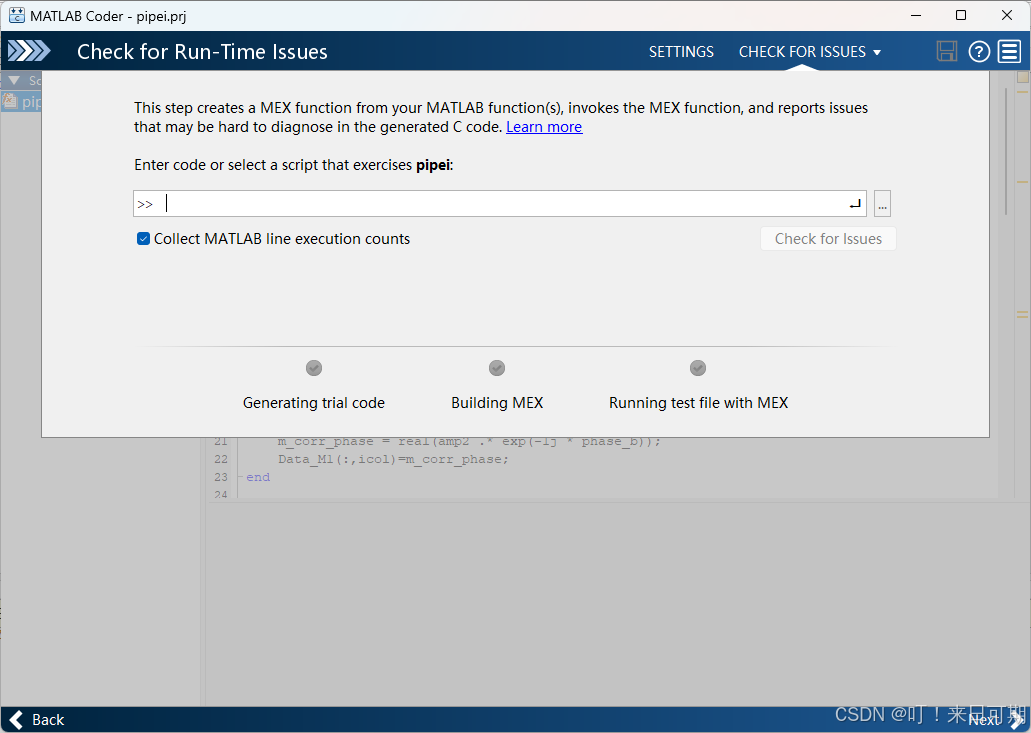Screen dimensions: 1031x733
Task: Follow the Learn more link
Action: pyautogui.click(x=544, y=127)
